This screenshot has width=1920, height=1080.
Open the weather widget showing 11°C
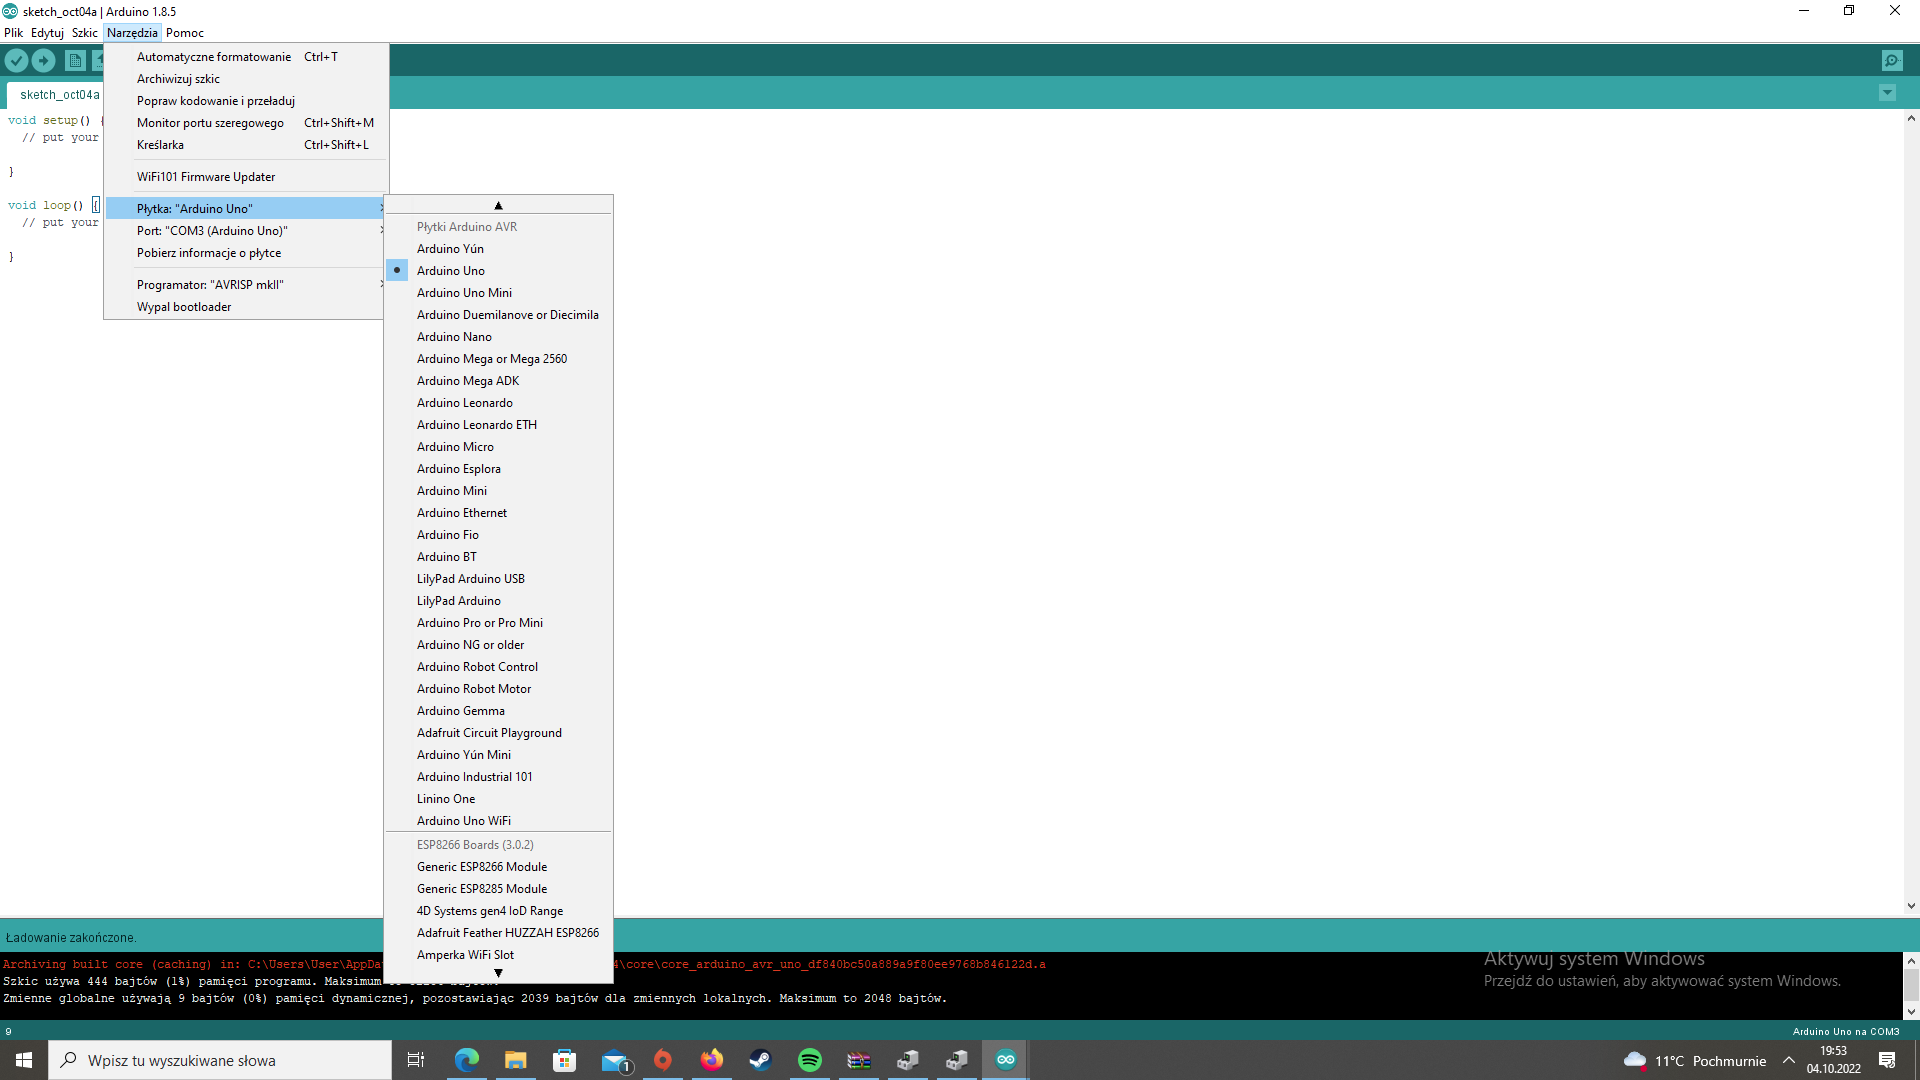pyautogui.click(x=1694, y=1060)
